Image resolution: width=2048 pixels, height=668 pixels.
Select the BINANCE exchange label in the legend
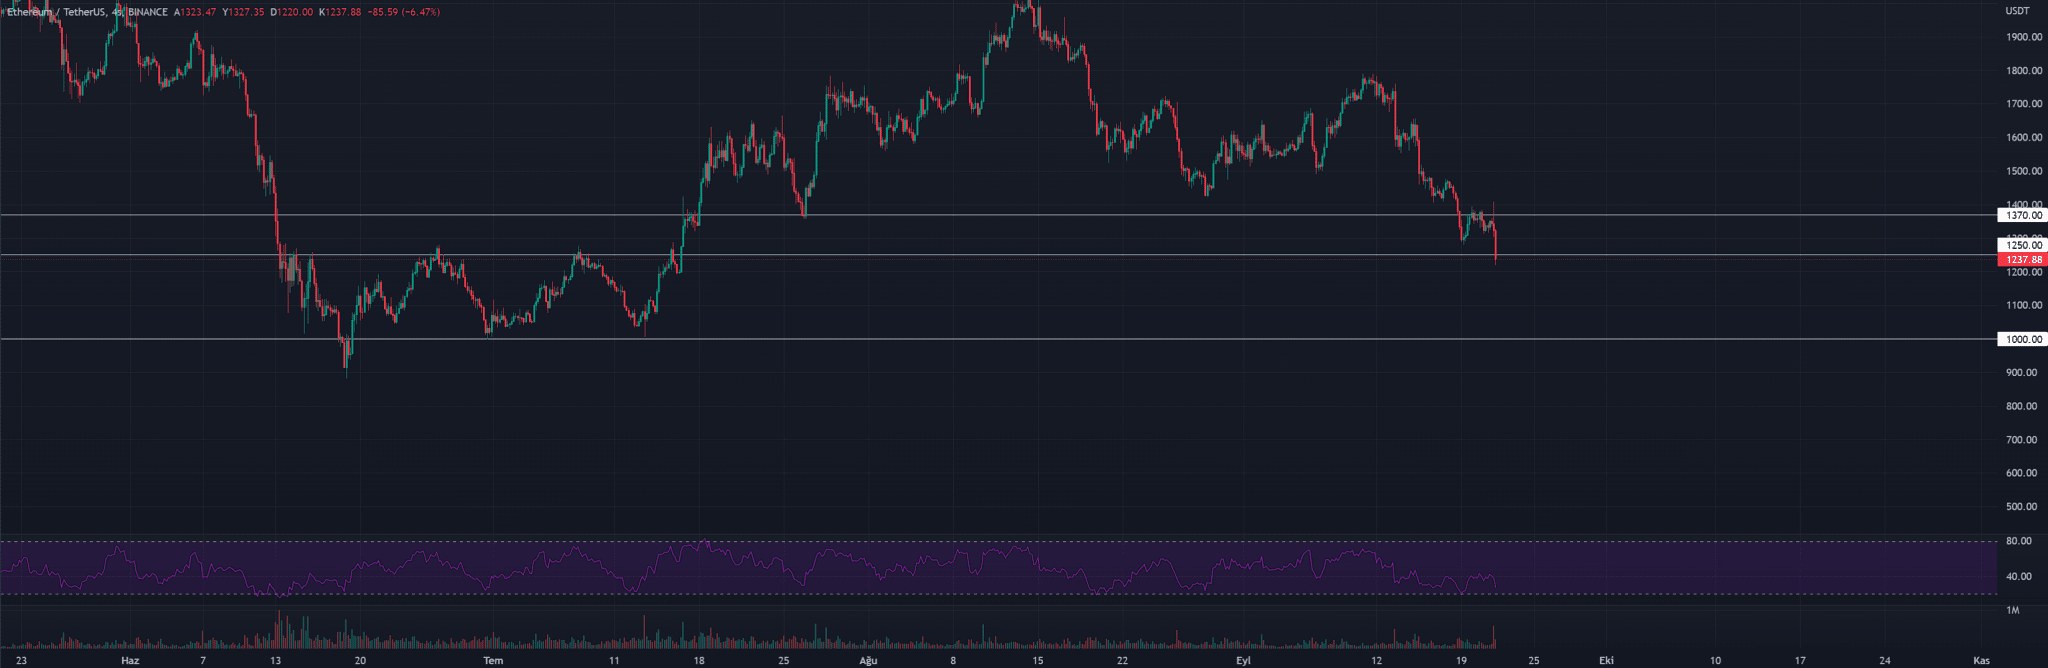coord(148,12)
